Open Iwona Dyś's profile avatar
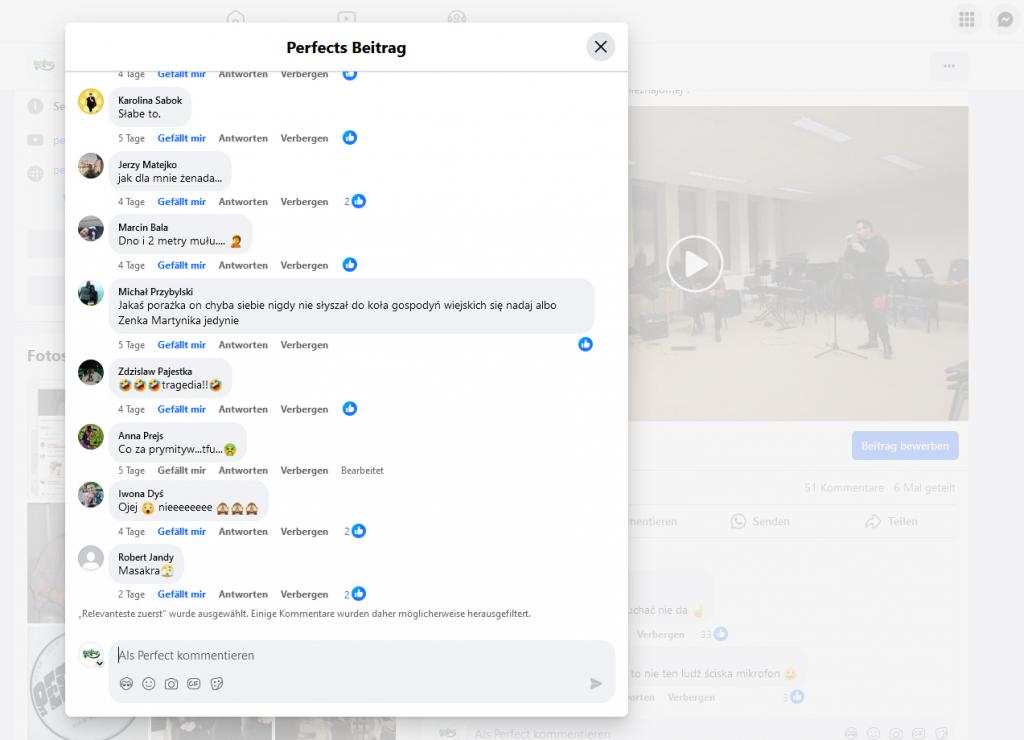1024x740 pixels. point(91,494)
